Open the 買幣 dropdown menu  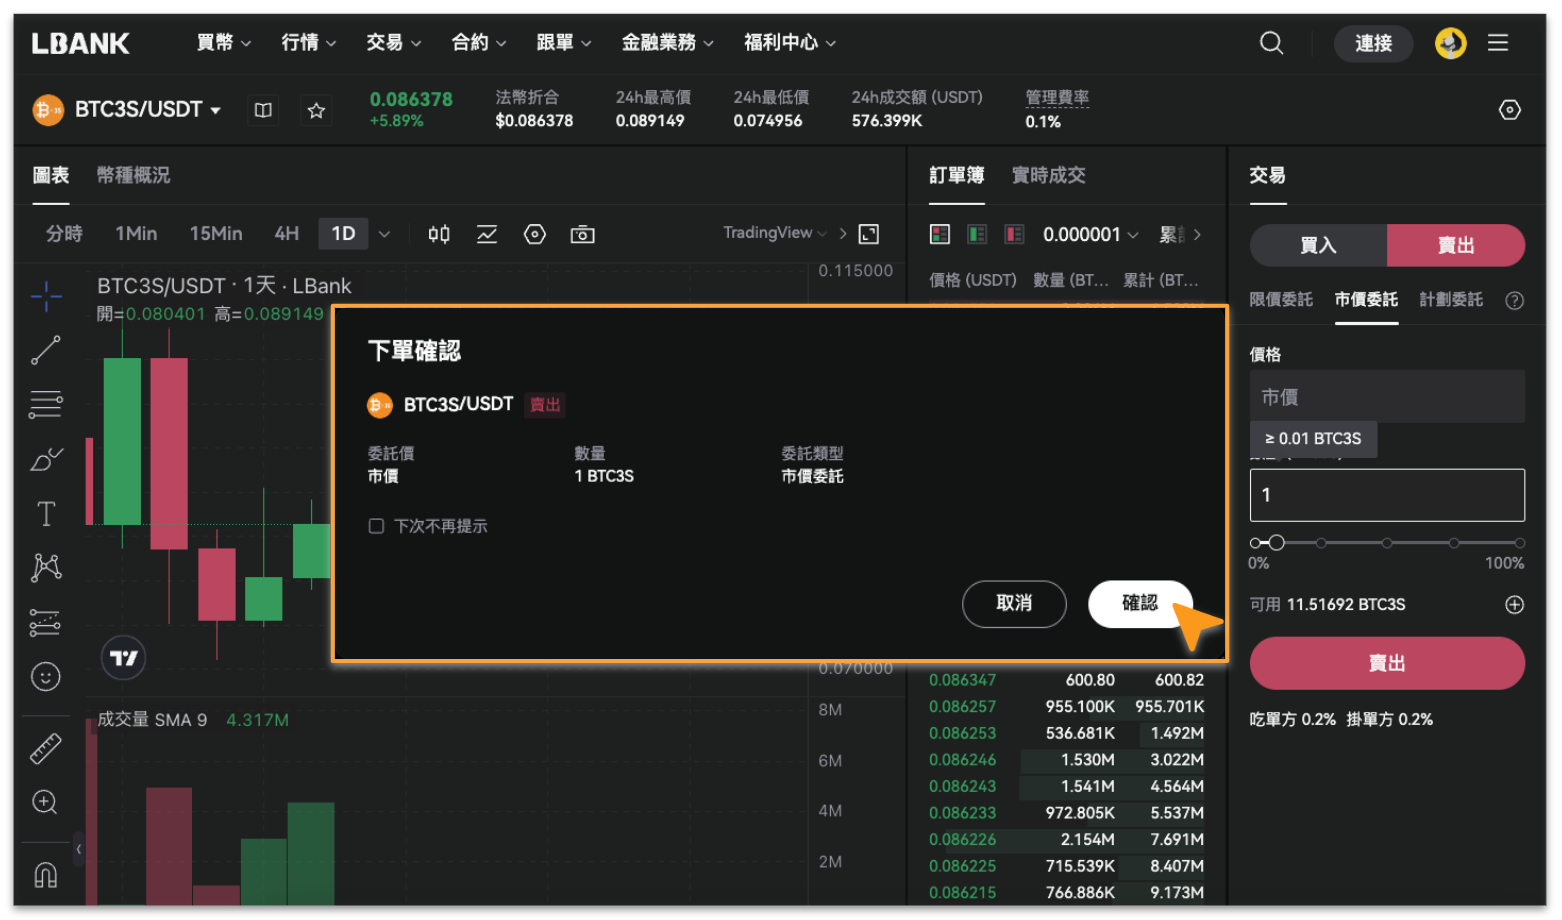pyautogui.click(x=224, y=43)
